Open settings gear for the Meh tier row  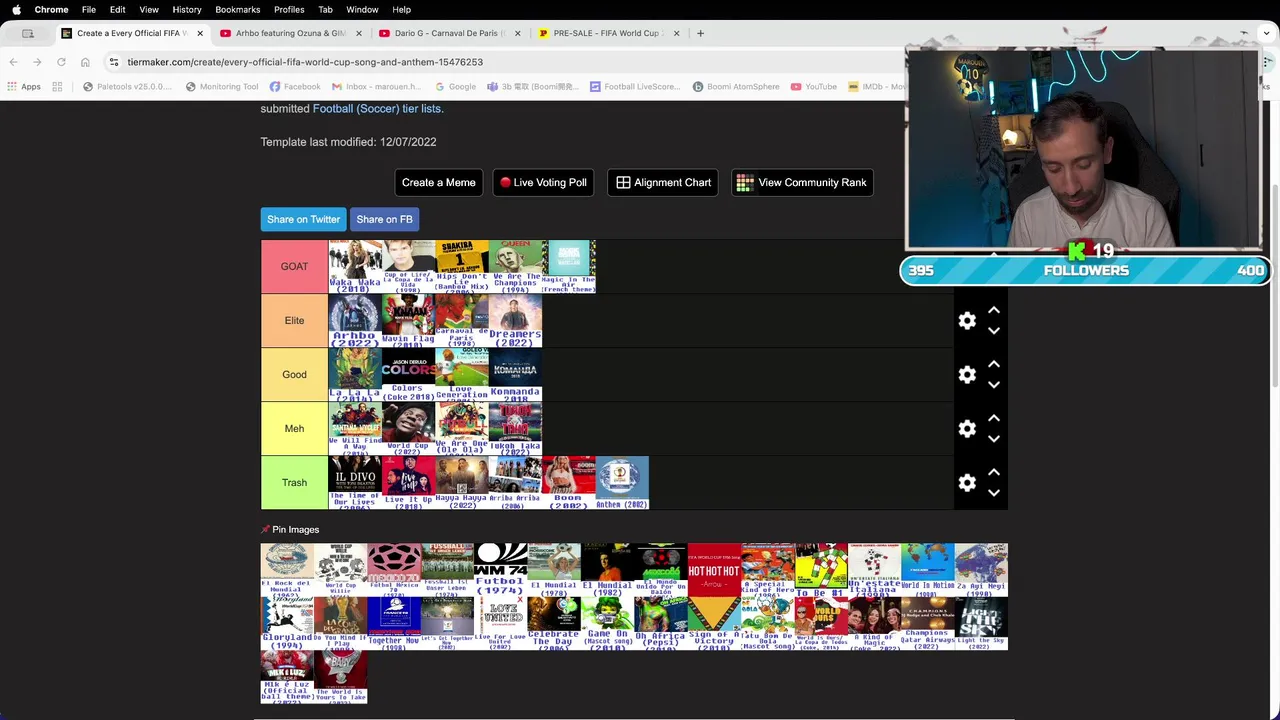tap(967, 429)
